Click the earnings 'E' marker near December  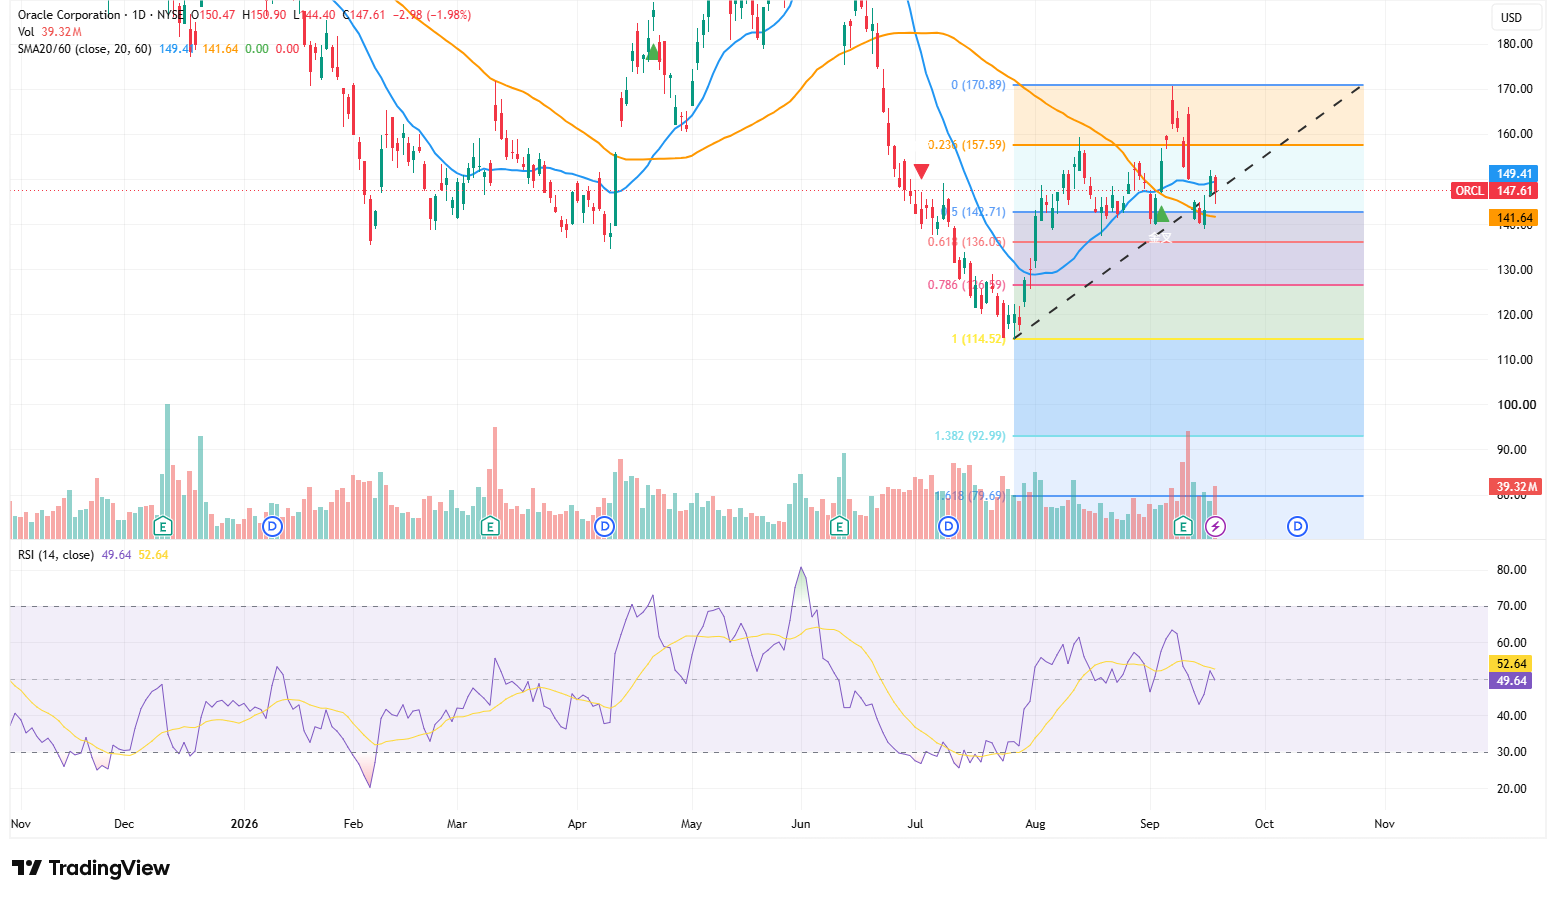tap(163, 526)
